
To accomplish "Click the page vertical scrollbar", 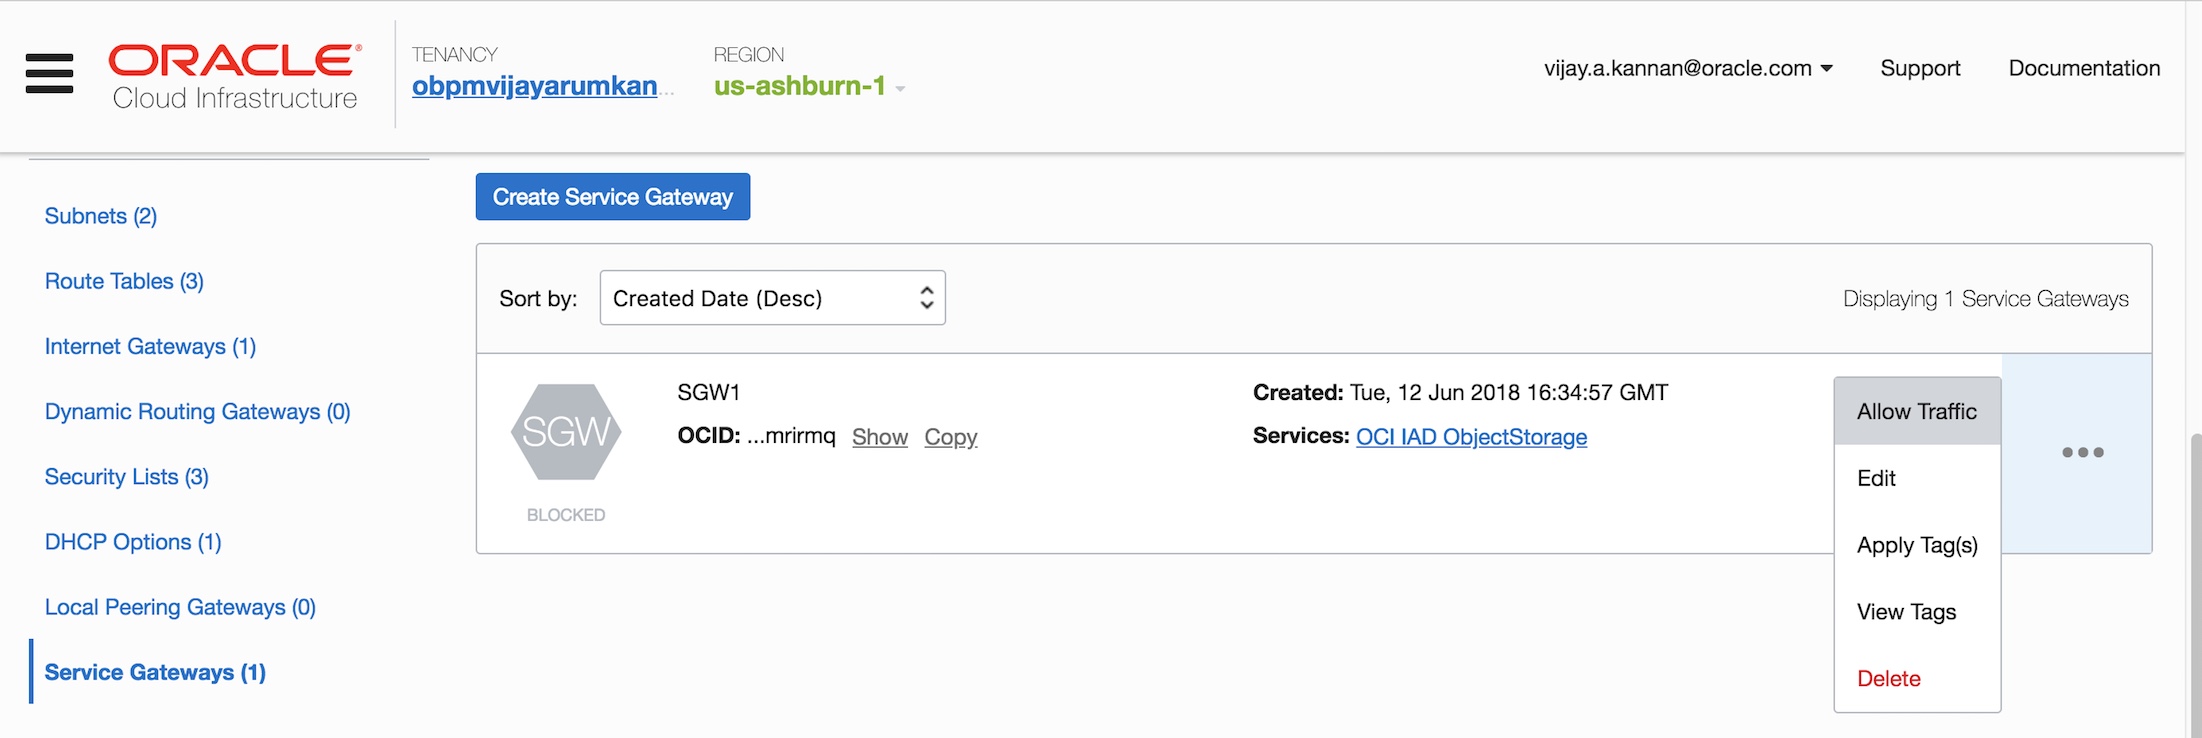I will (x=2194, y=580).
